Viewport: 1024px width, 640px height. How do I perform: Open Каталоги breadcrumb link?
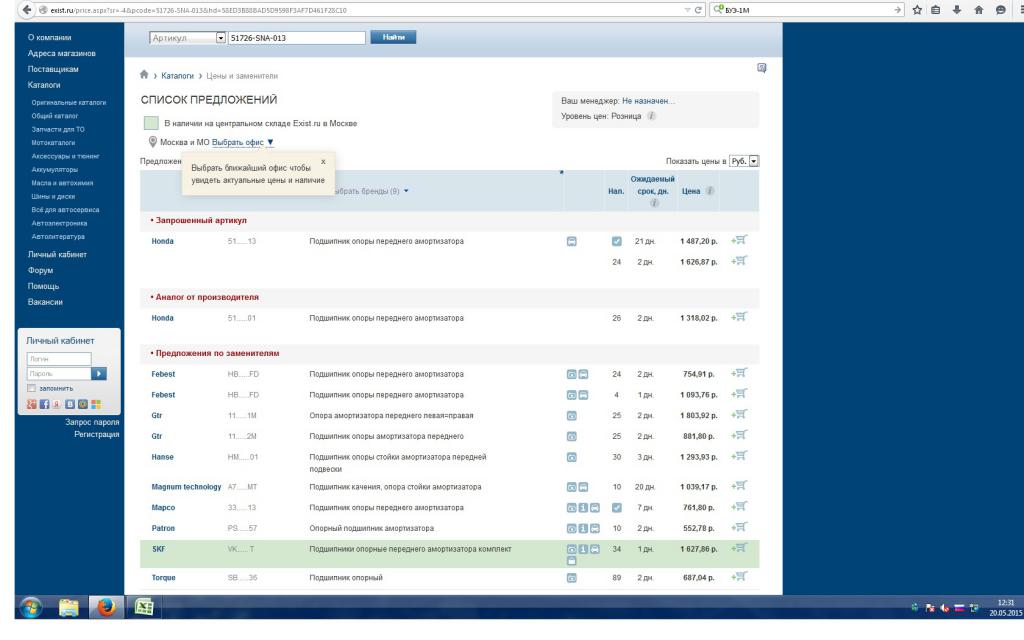point(177,76)
